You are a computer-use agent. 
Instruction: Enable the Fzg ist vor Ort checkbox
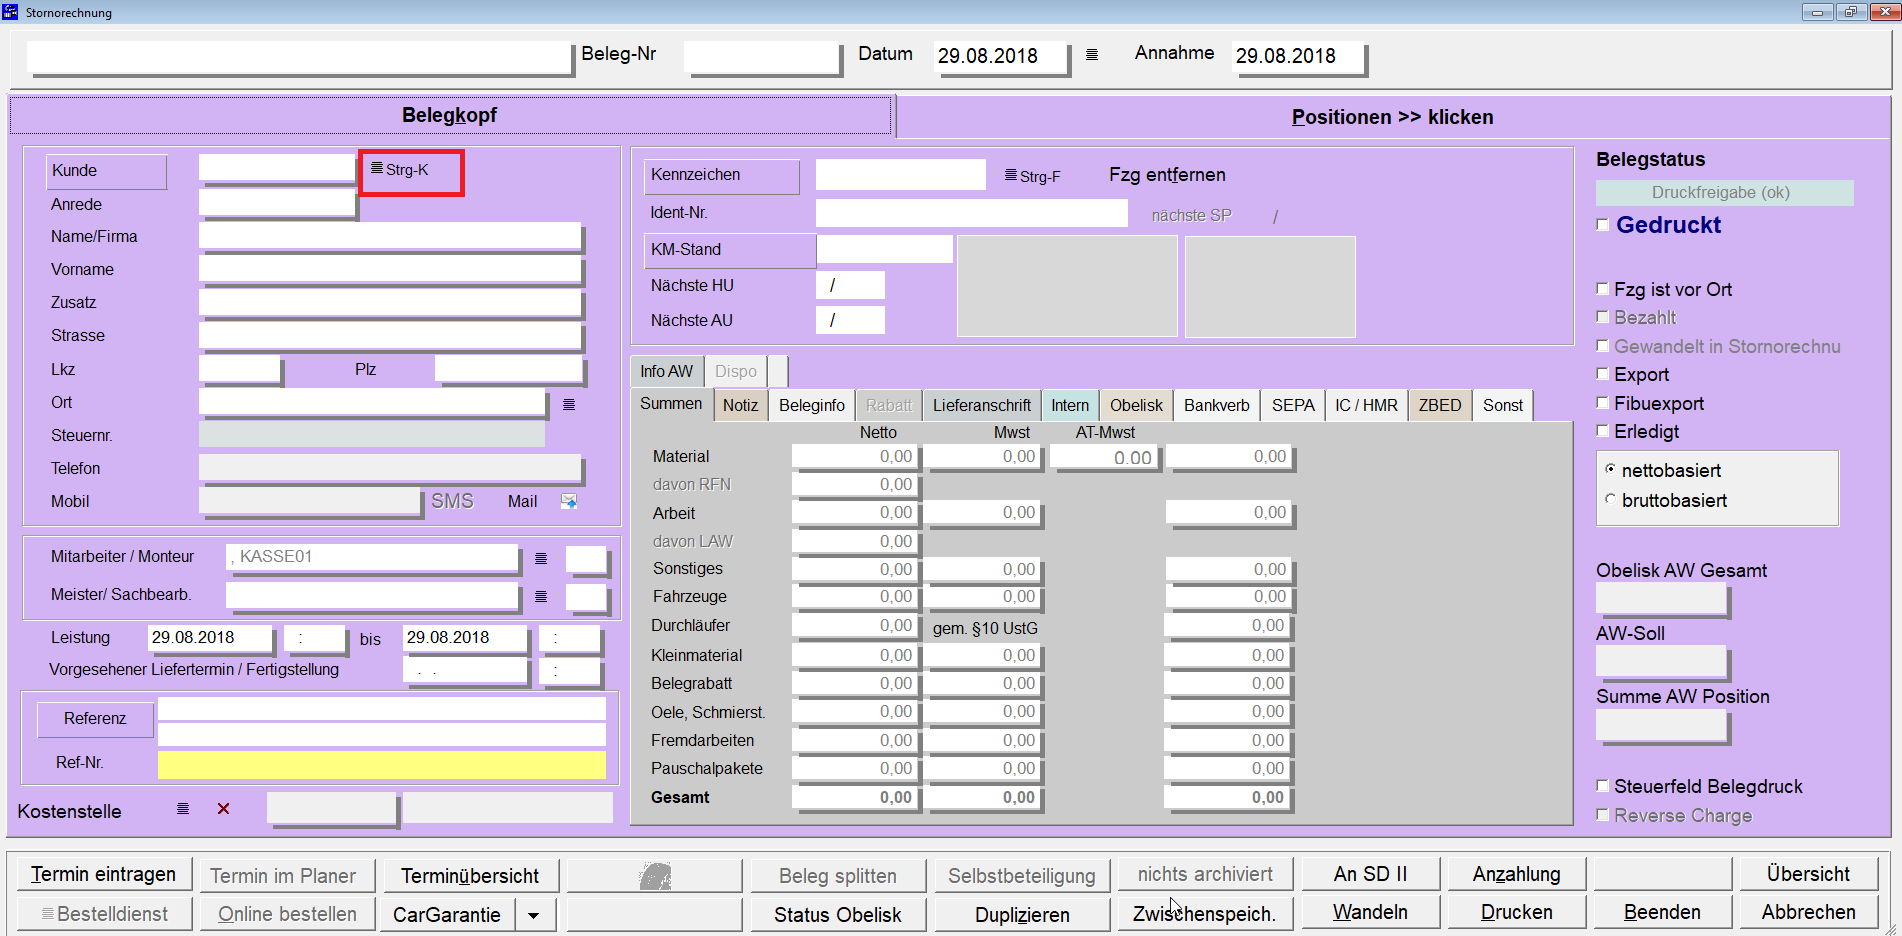pos(1603,289)
